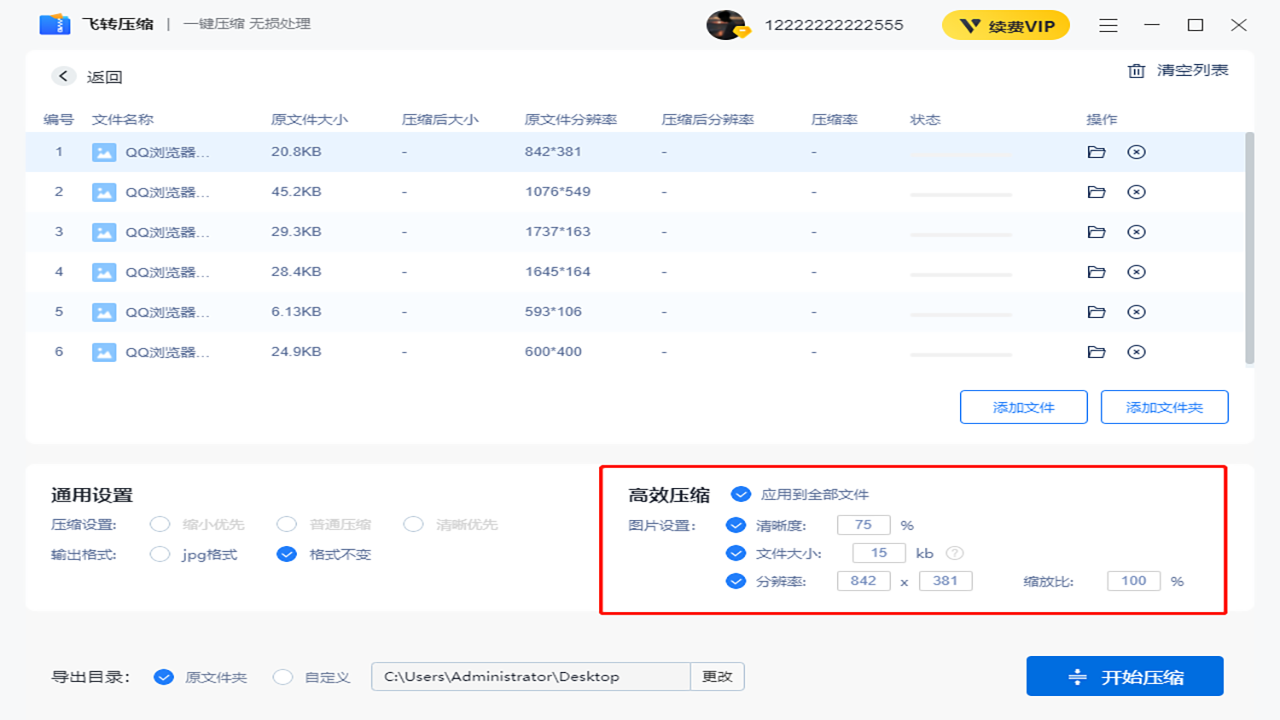Disable the 分辨率 checkbox

click(x=736, y=581)
